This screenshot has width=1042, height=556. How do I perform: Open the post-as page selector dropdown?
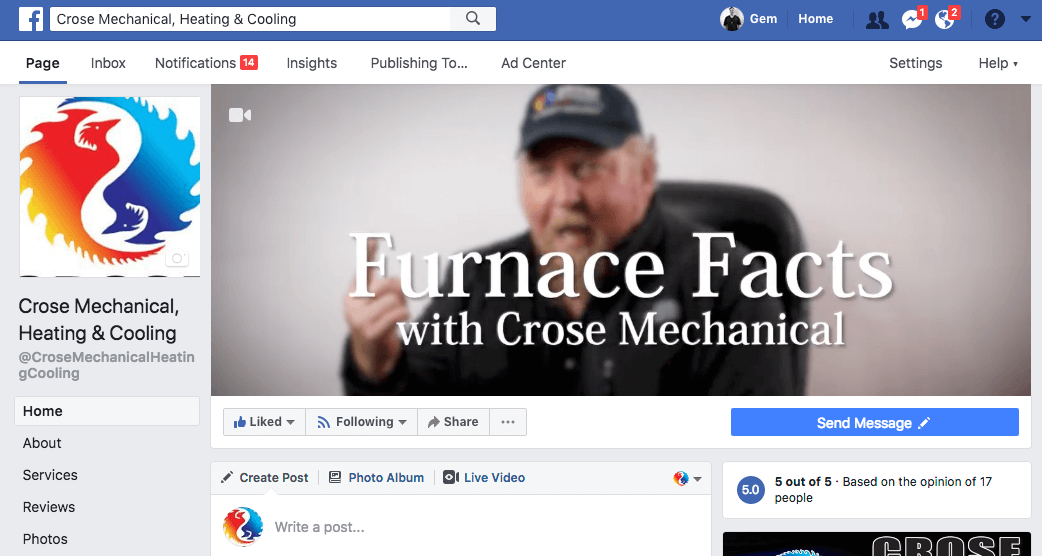pos(687,478)
